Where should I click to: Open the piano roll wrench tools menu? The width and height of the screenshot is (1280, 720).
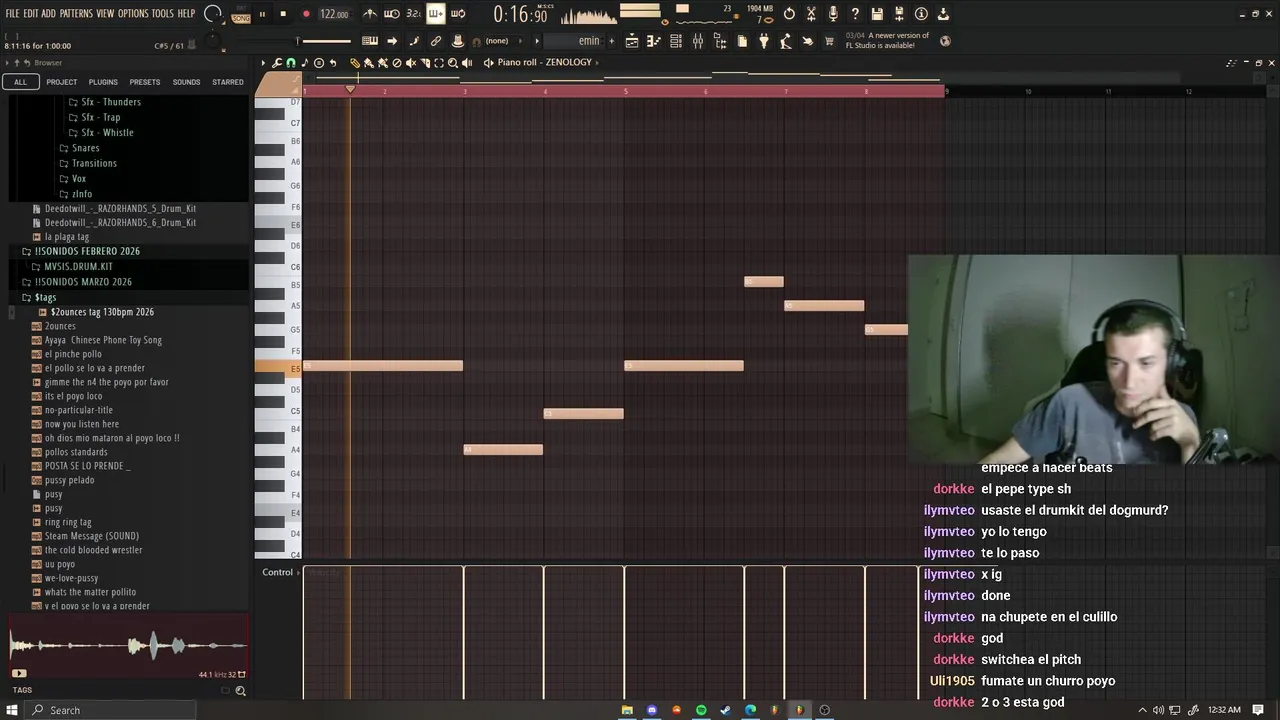277,63
